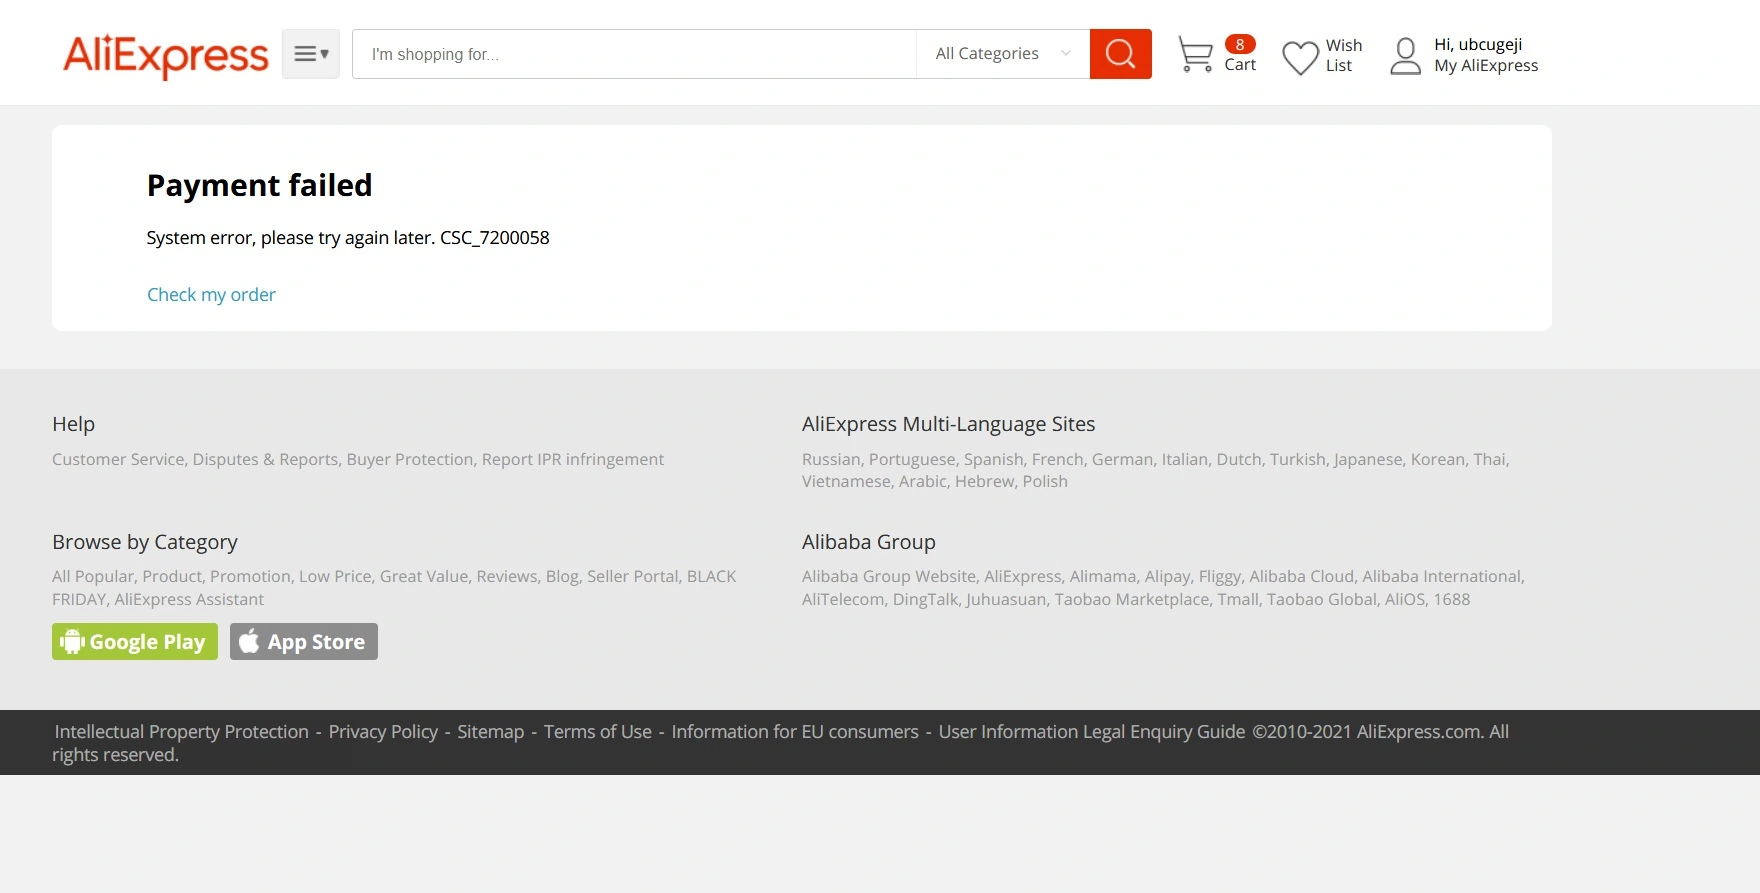Viewport: 1760px width, 893px height.
Task: Go to the Seller Portal link
Action: tap(633, 576)
